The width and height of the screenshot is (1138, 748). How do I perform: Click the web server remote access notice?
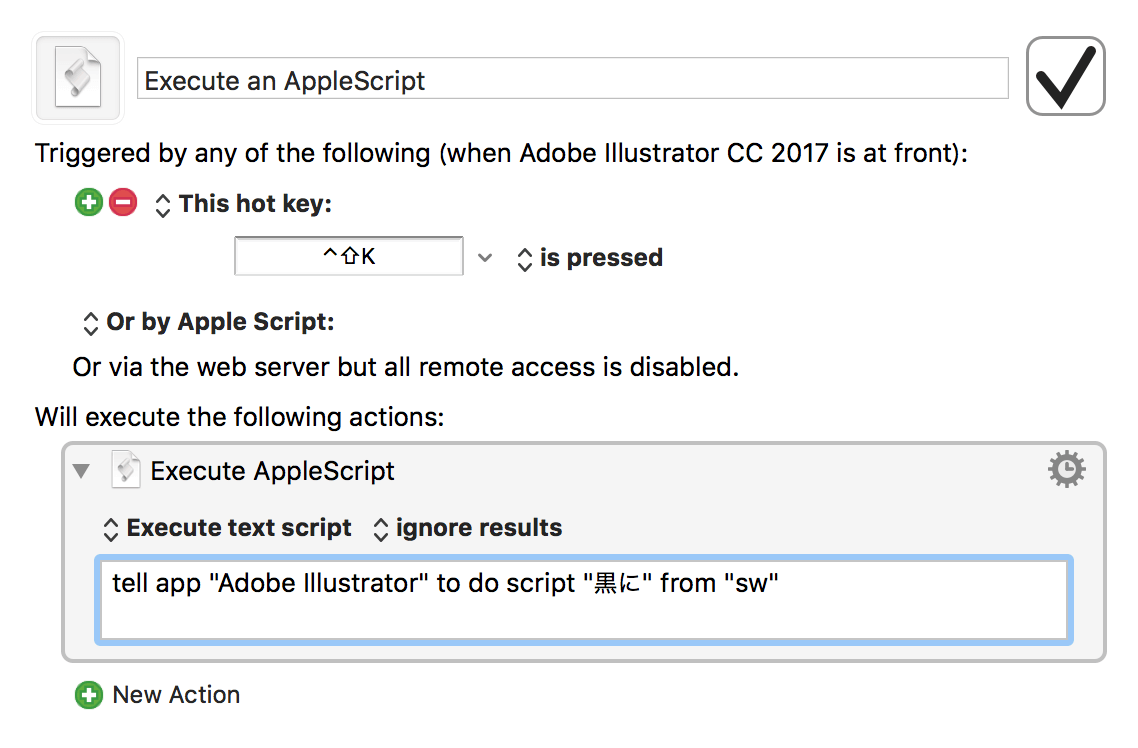406,367
